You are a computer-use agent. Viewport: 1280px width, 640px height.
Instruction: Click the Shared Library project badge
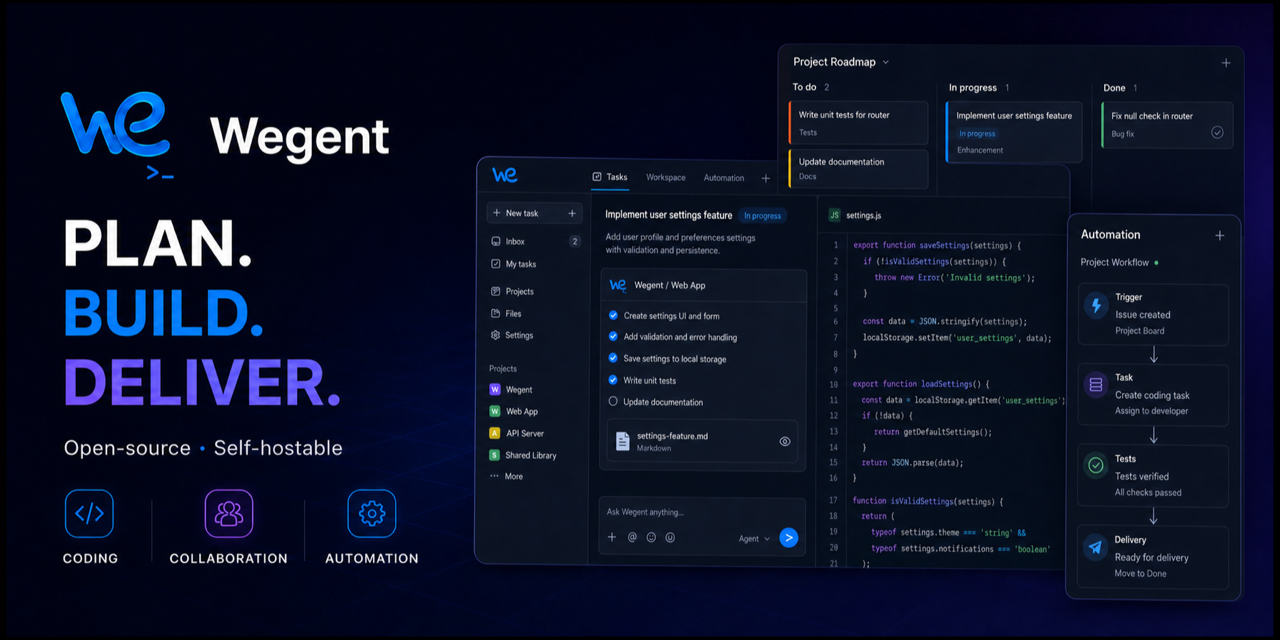coord(495,456)
